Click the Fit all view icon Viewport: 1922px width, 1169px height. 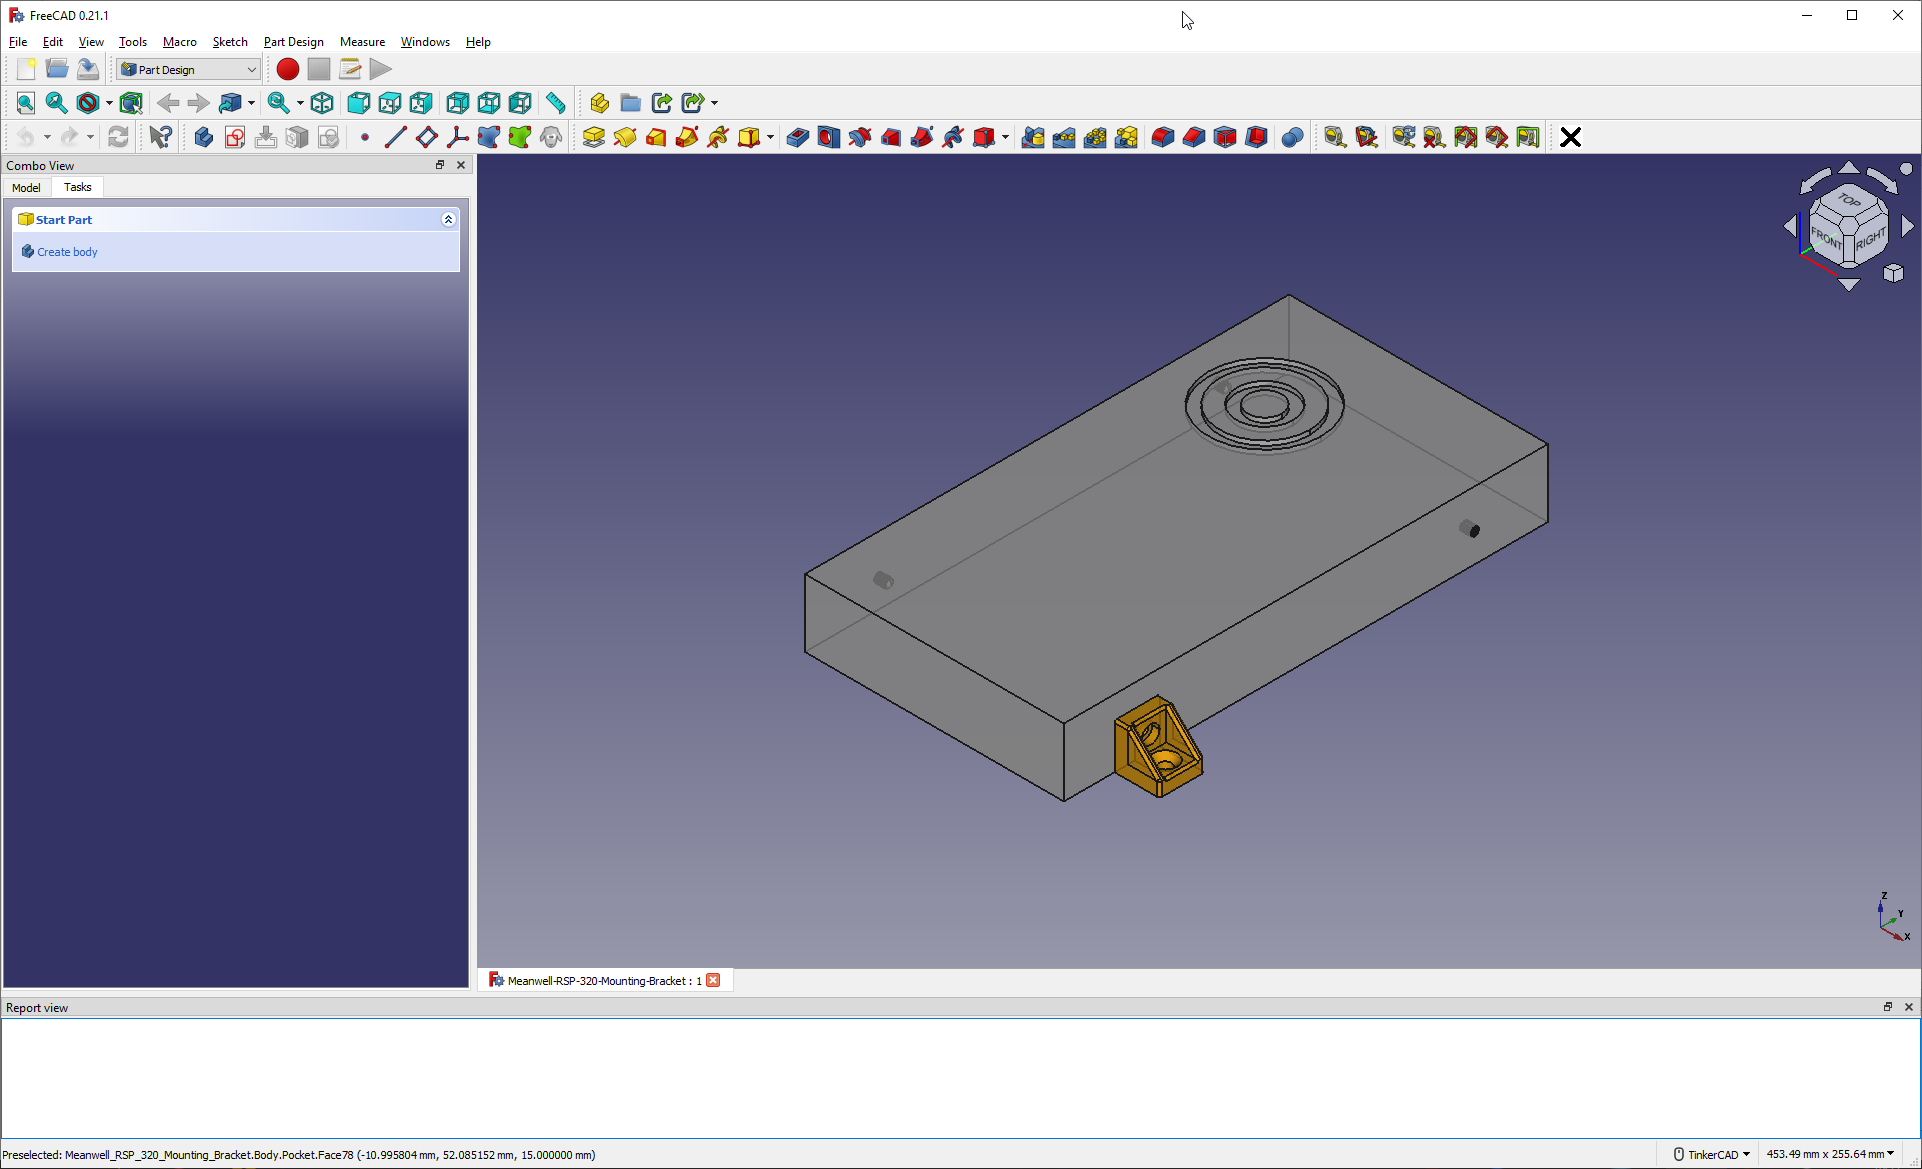26,103
